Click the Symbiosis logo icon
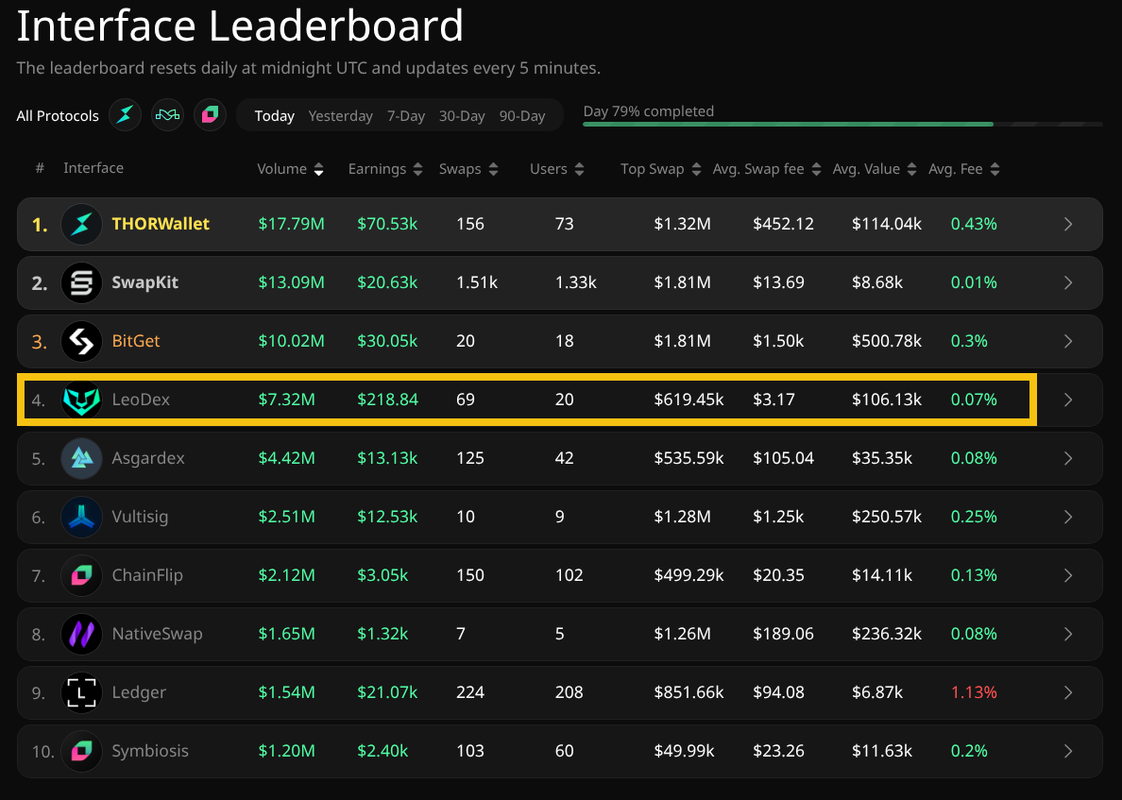 [81, 751]
